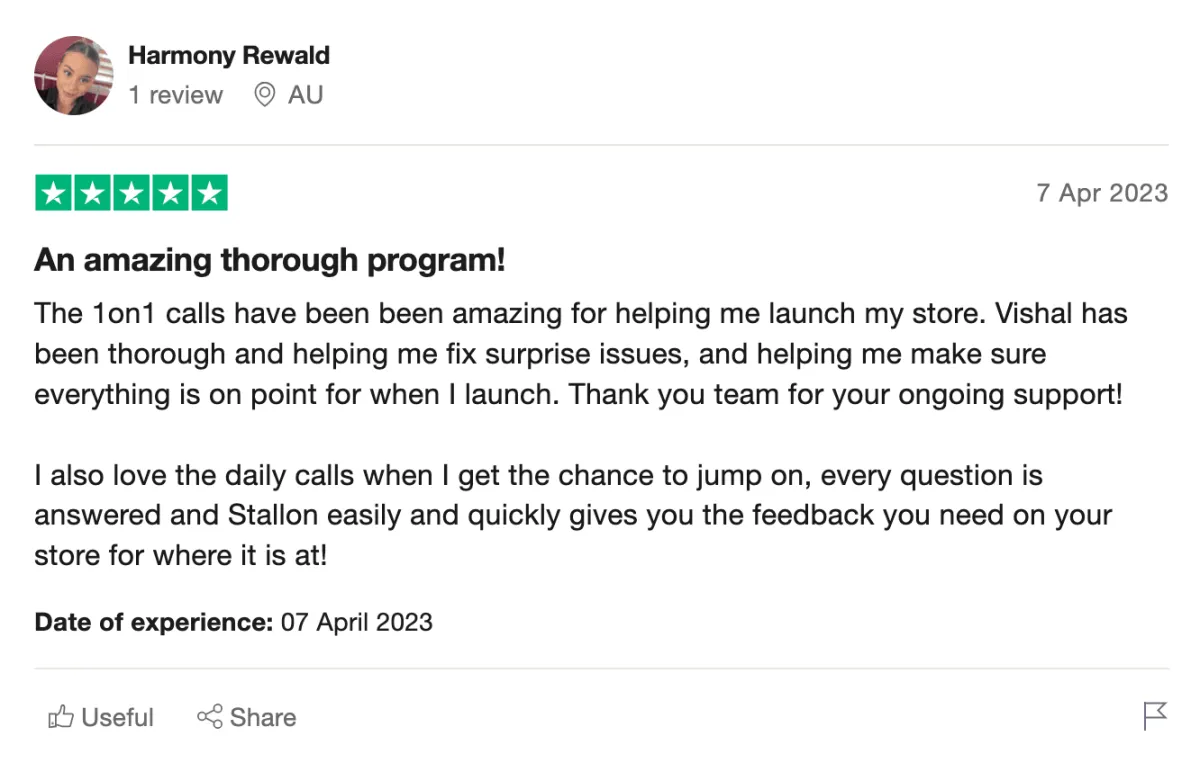Mark the review as Useful via label
Viewport: 1200px width, 763px height.
118,718
